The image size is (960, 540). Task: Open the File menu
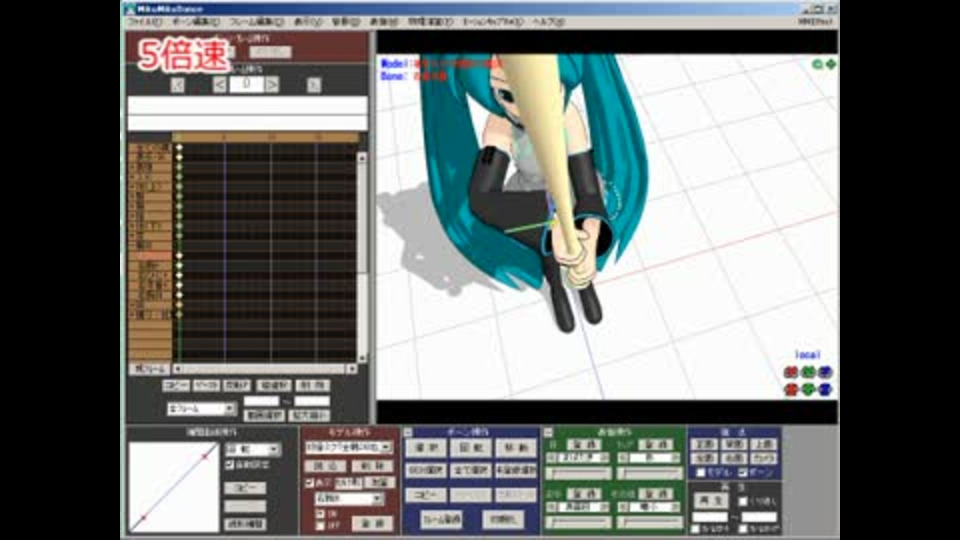click(144, 21)
